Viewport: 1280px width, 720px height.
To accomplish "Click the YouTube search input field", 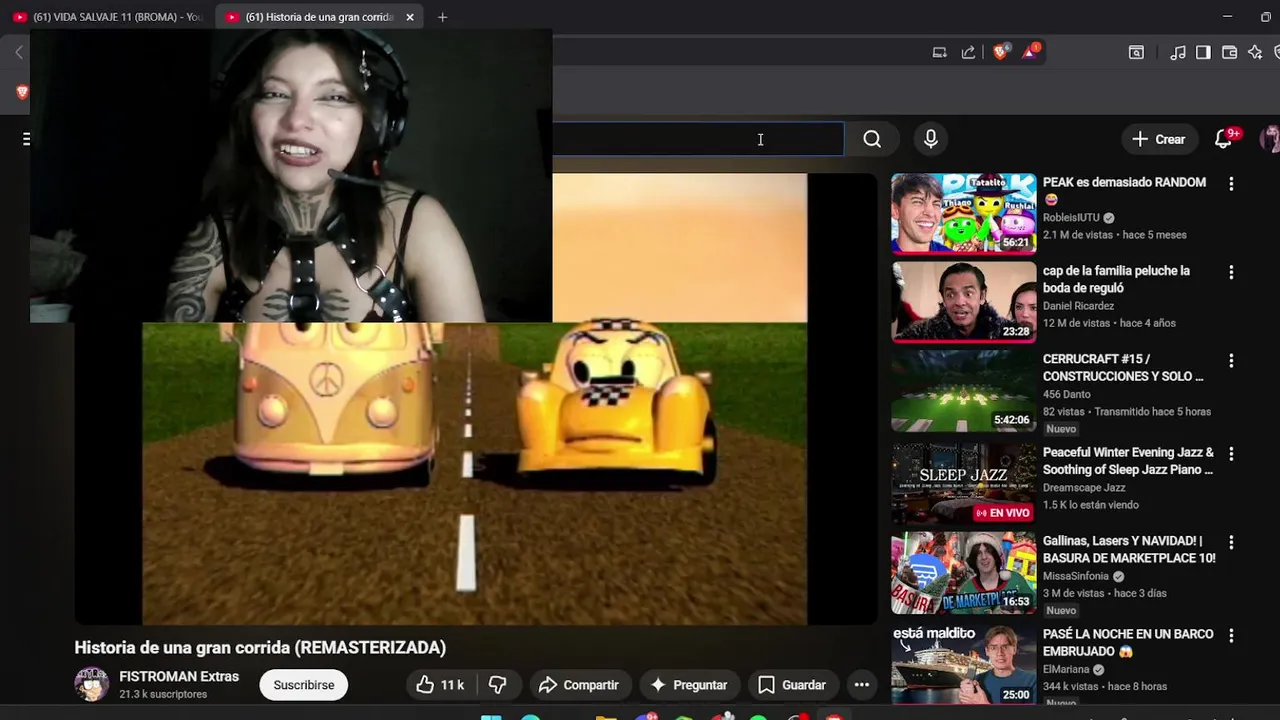I will tap(698, 139).
